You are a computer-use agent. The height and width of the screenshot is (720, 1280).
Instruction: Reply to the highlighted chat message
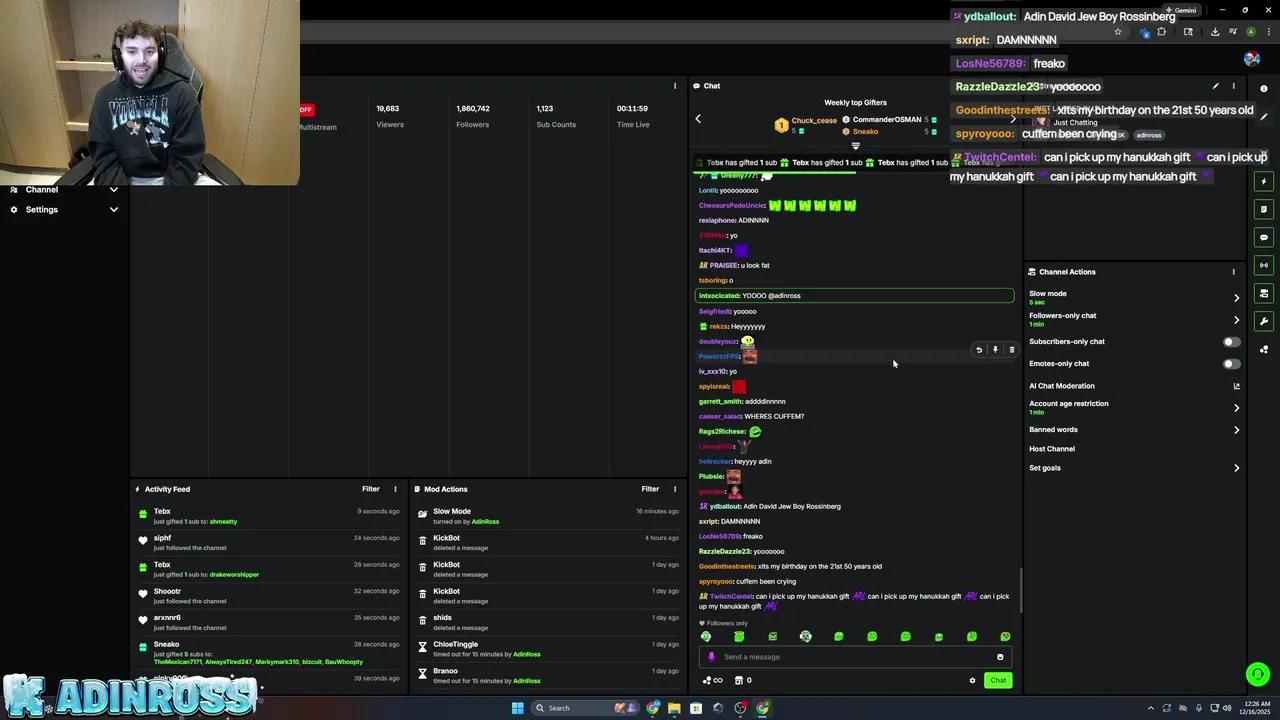pyautogui.click(x=979, y=350)
